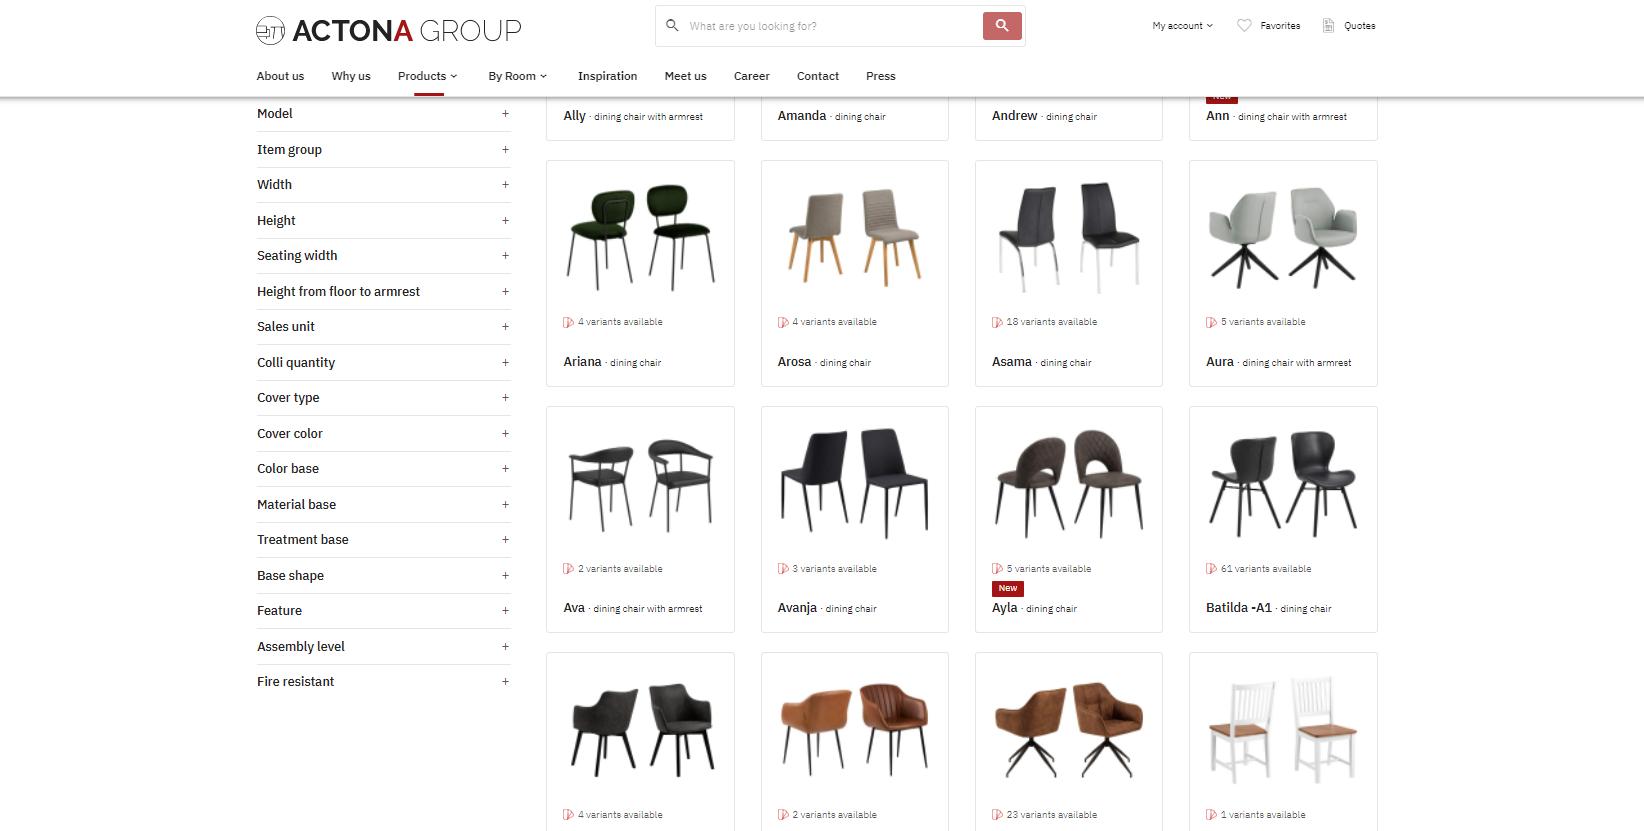Expand the Model filter

coord(383,114)
